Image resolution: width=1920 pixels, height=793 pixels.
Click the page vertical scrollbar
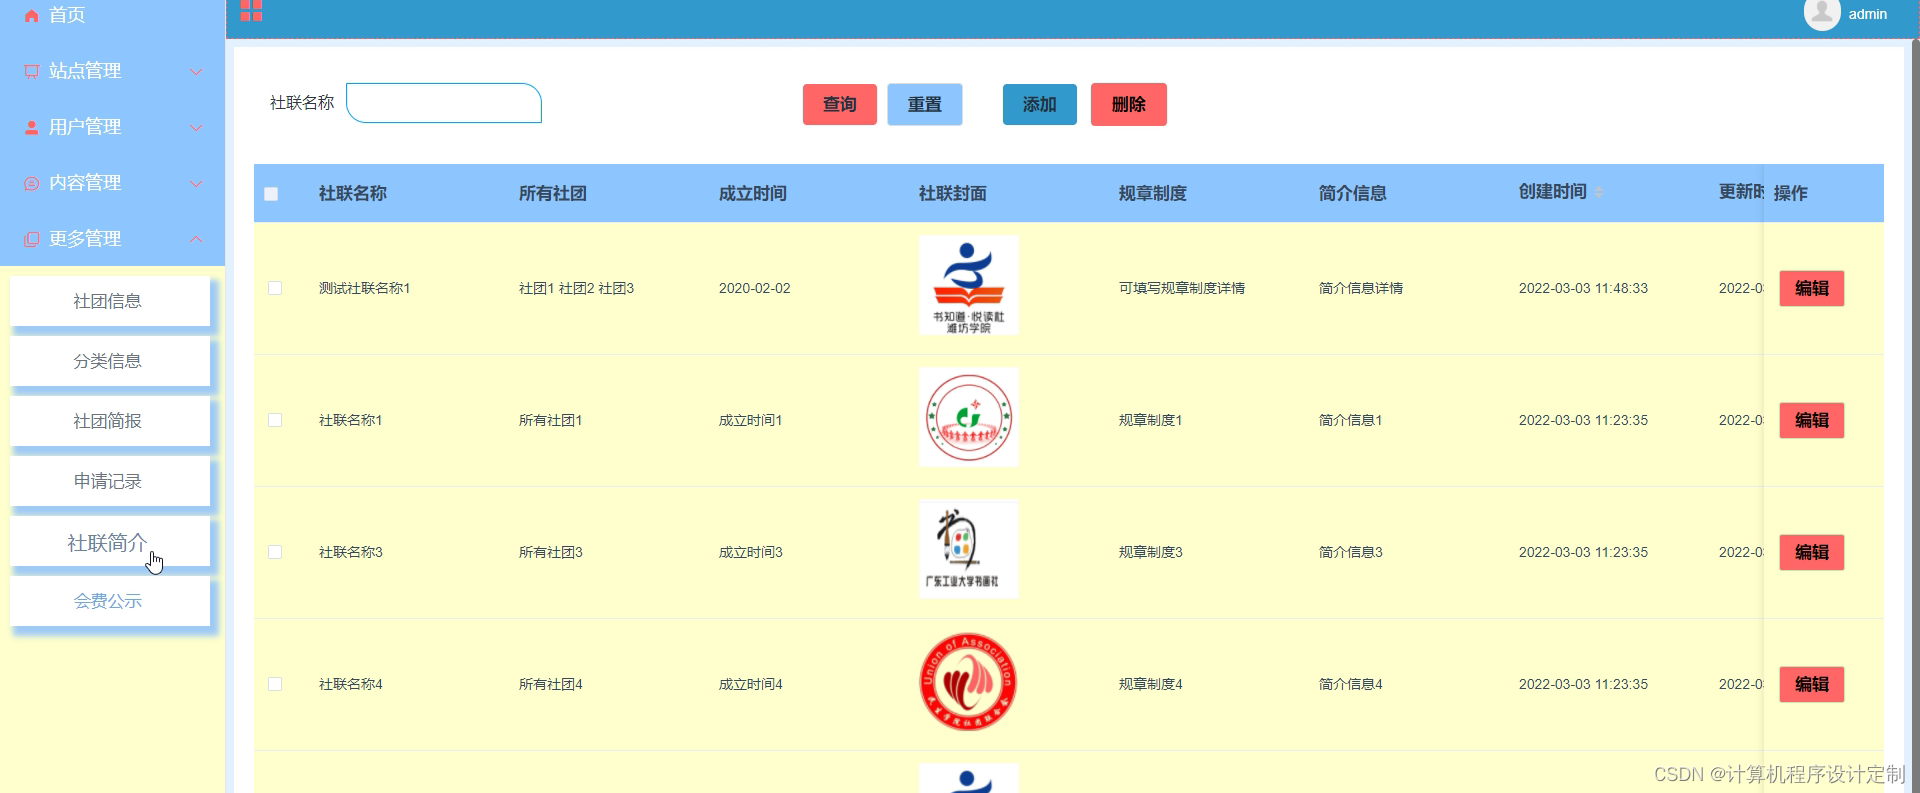coord(1915,415)
